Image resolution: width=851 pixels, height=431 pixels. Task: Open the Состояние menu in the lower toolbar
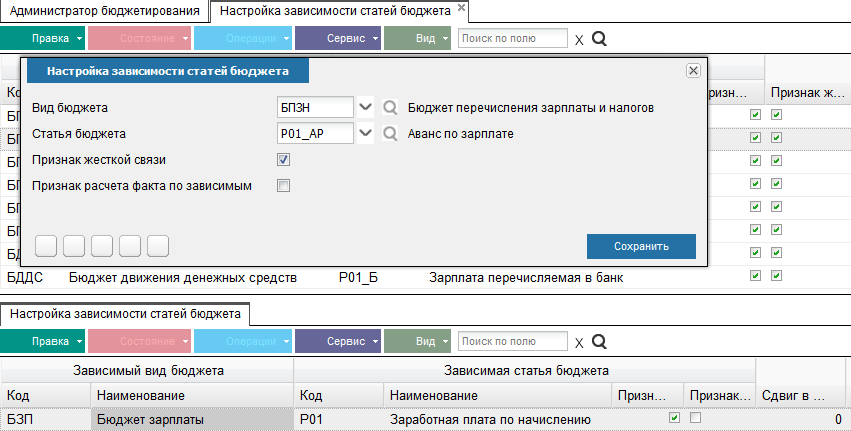[139, 341]
